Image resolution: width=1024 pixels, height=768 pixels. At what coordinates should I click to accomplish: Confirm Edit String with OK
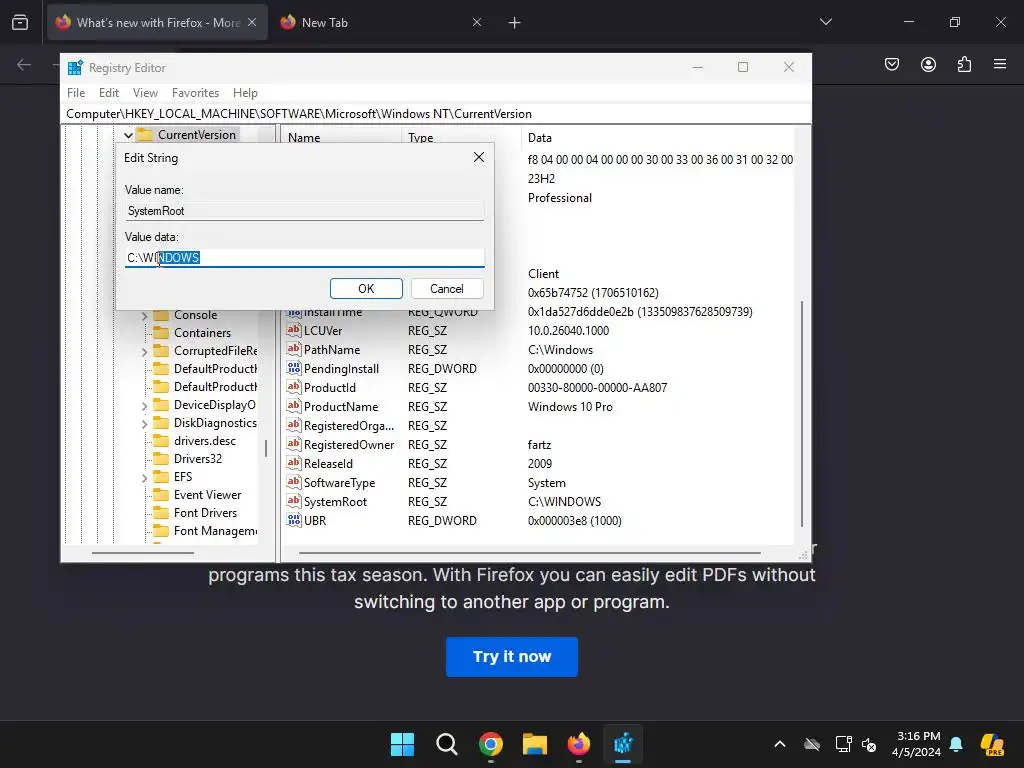coord(366,289)
